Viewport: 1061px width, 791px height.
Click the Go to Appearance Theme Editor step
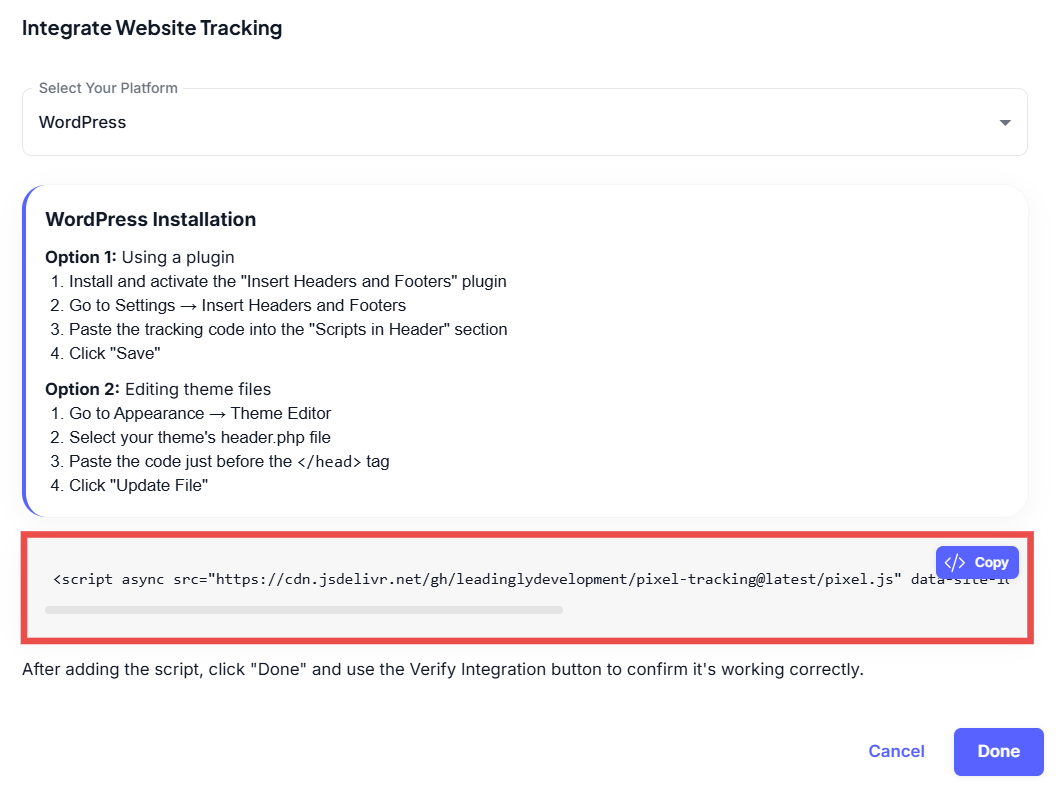pos(199,413)
